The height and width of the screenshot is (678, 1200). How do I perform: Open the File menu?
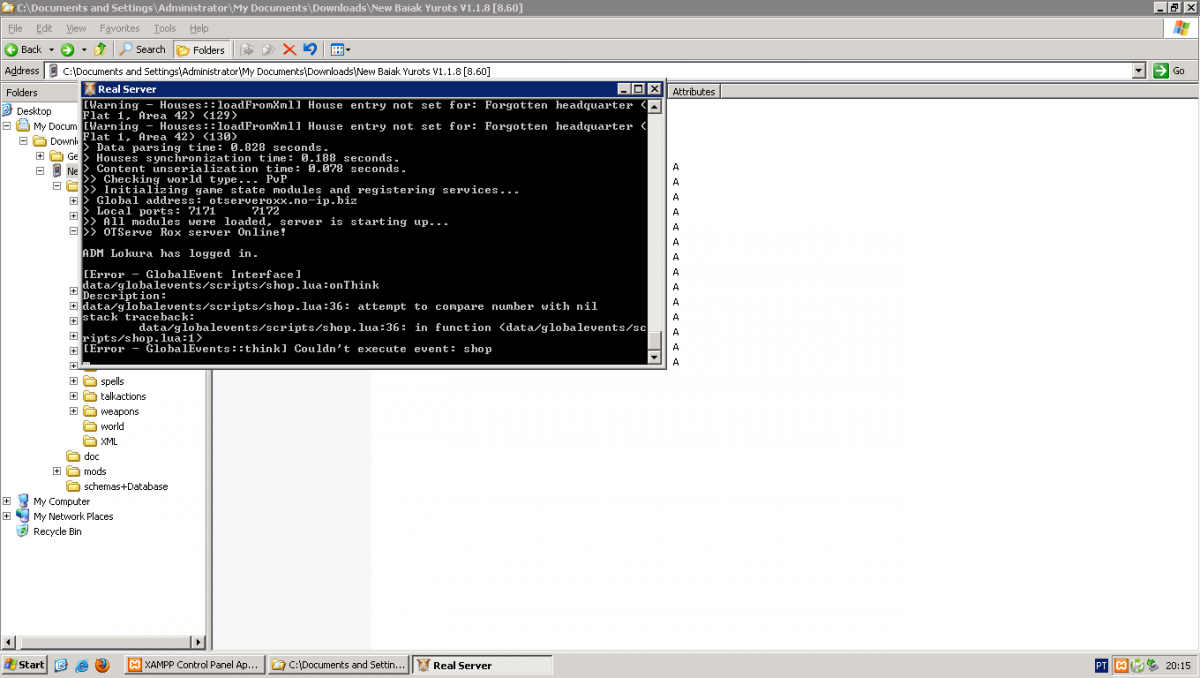pos(15,28)
